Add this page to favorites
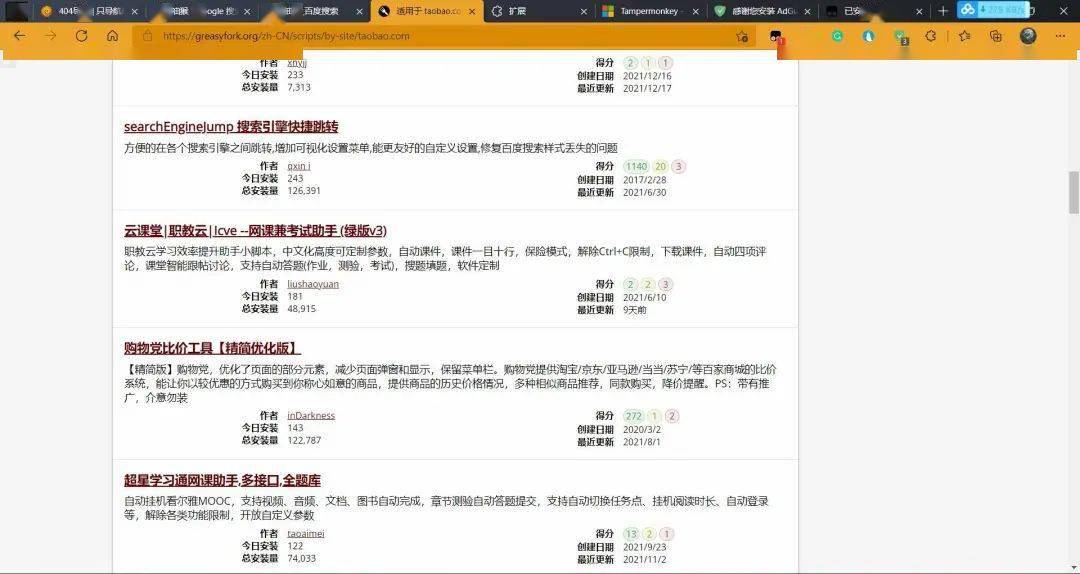Screen dimensions: 1080x574 click(742, 36)
